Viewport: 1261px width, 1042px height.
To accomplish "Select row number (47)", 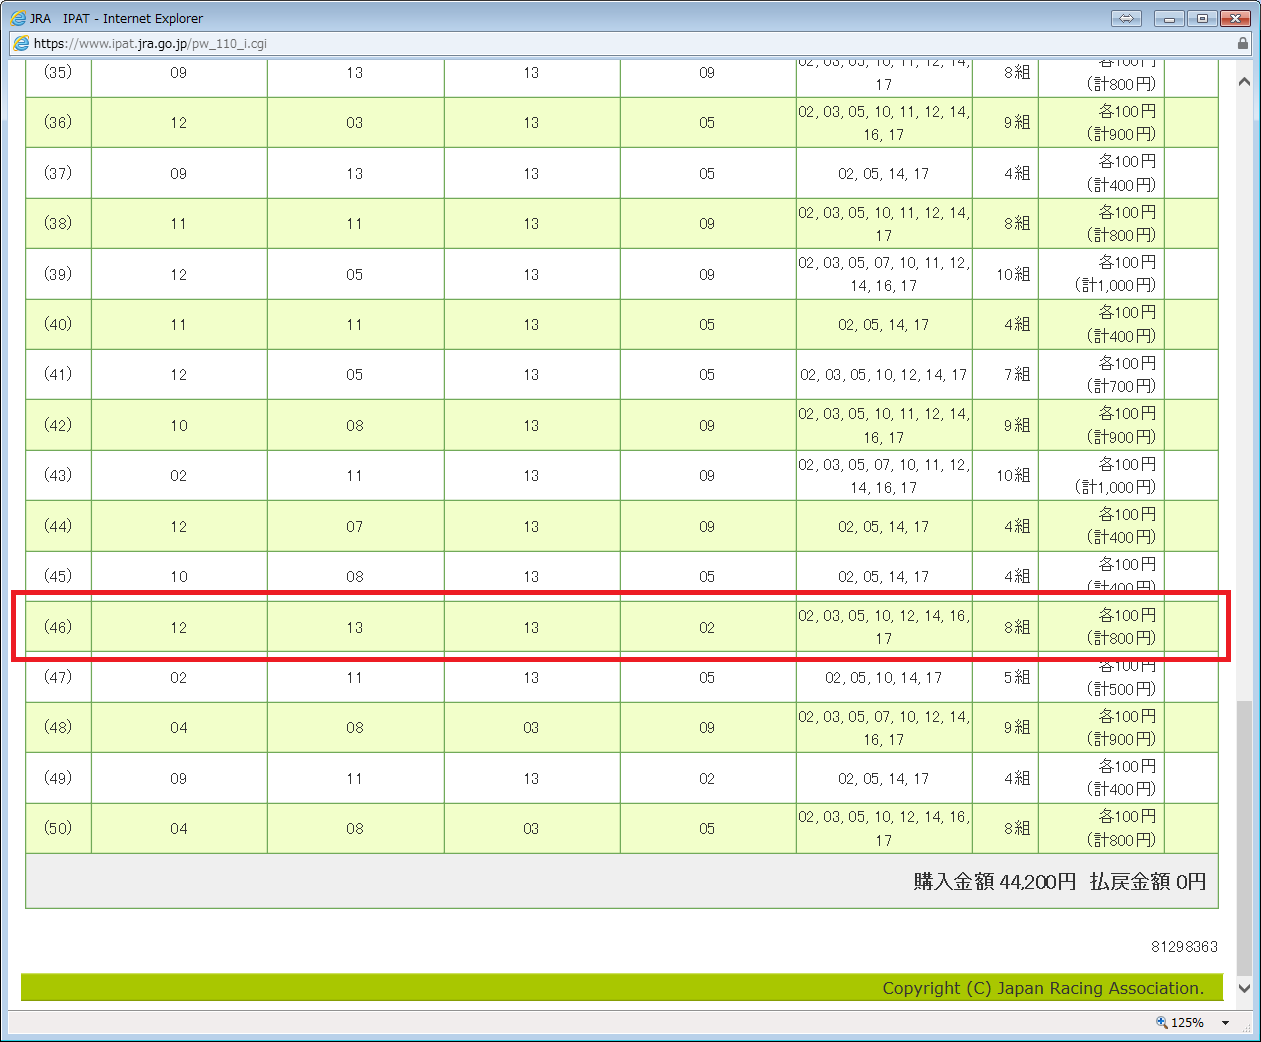I will pos(58,677).
